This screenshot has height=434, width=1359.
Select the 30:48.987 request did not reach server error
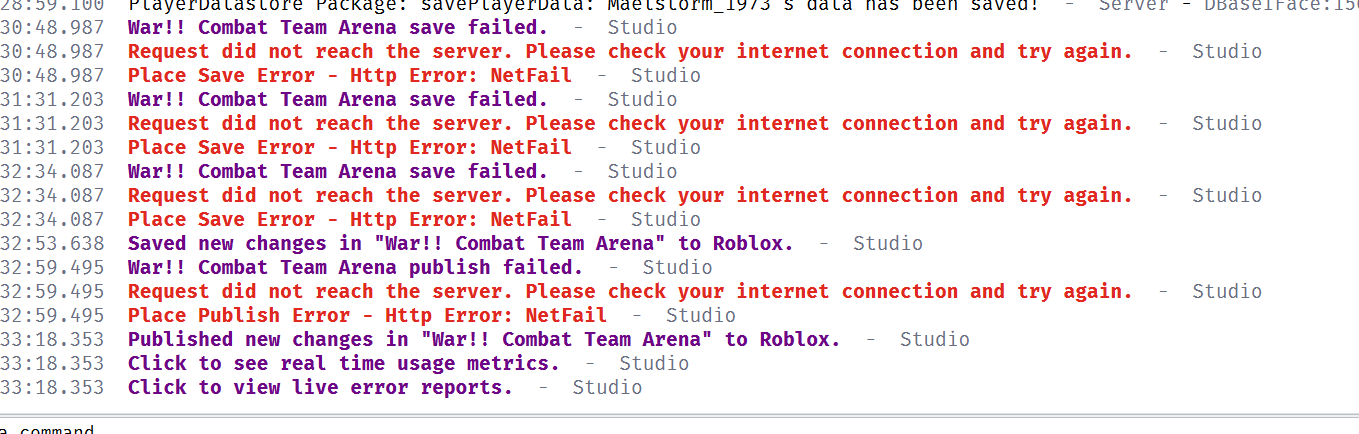point(630,51)
